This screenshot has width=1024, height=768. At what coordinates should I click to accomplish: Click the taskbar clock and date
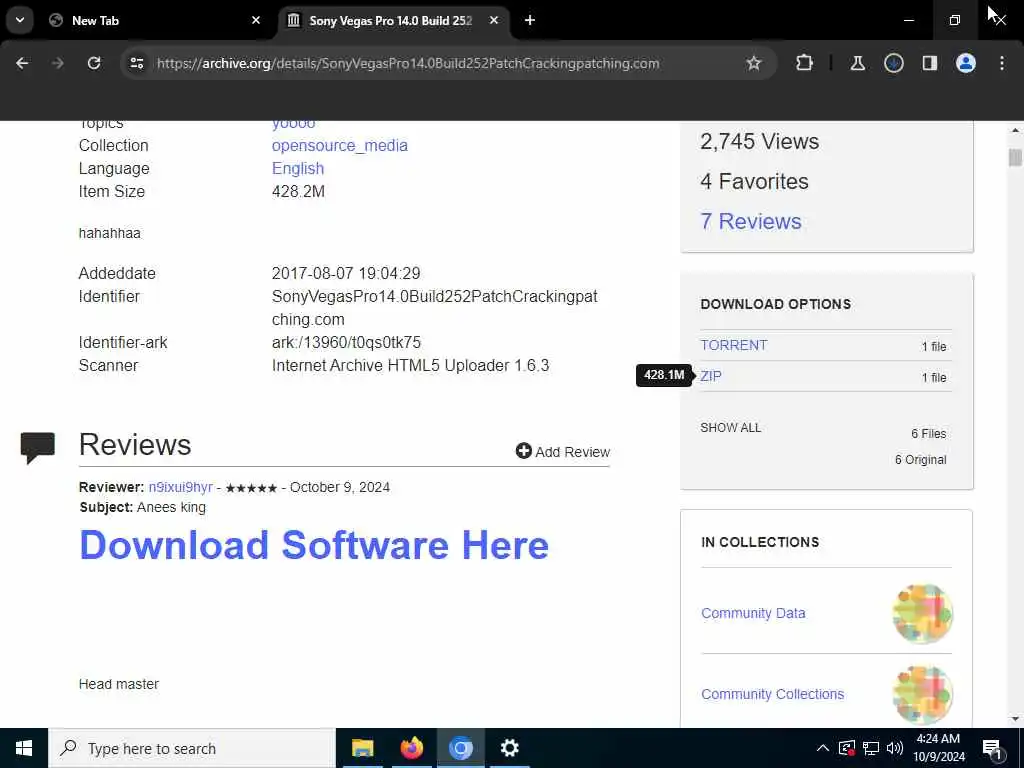939,748
